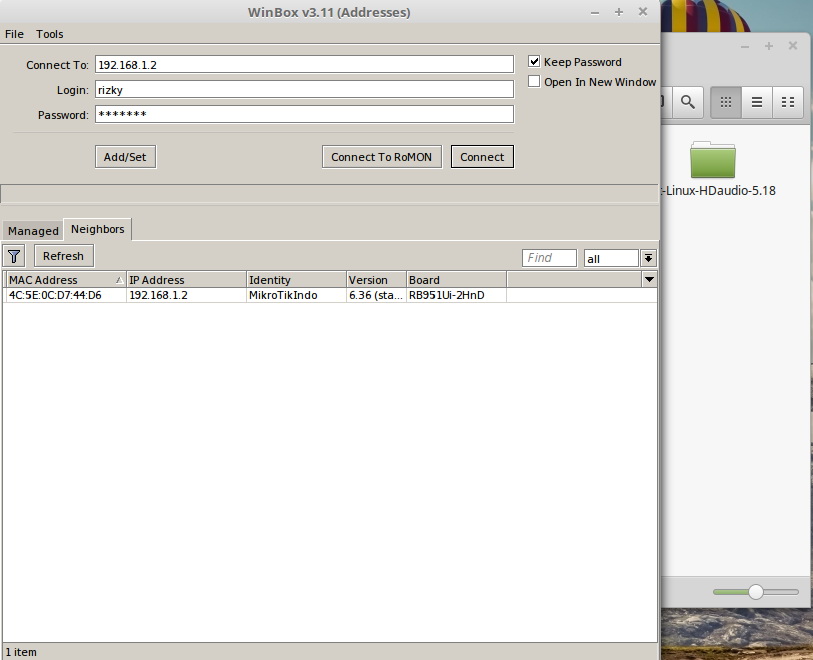Click the Refresh button

(63, 256)
